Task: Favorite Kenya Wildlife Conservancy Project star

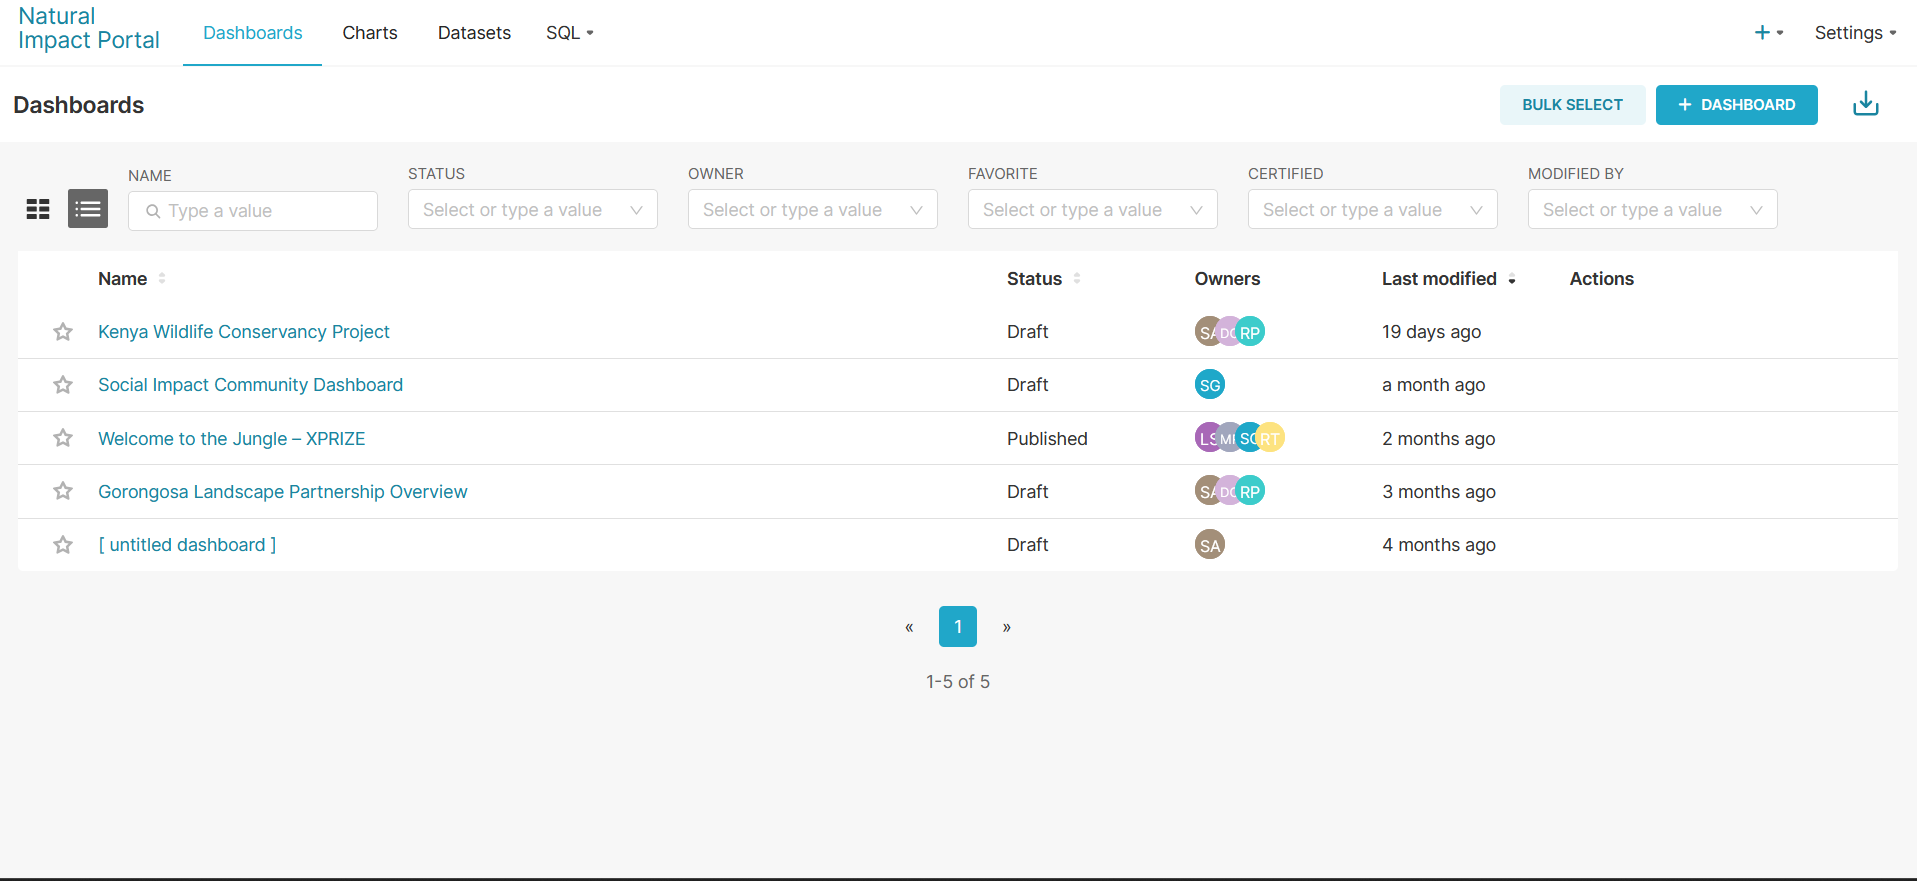Action: [x=63, y=332]
